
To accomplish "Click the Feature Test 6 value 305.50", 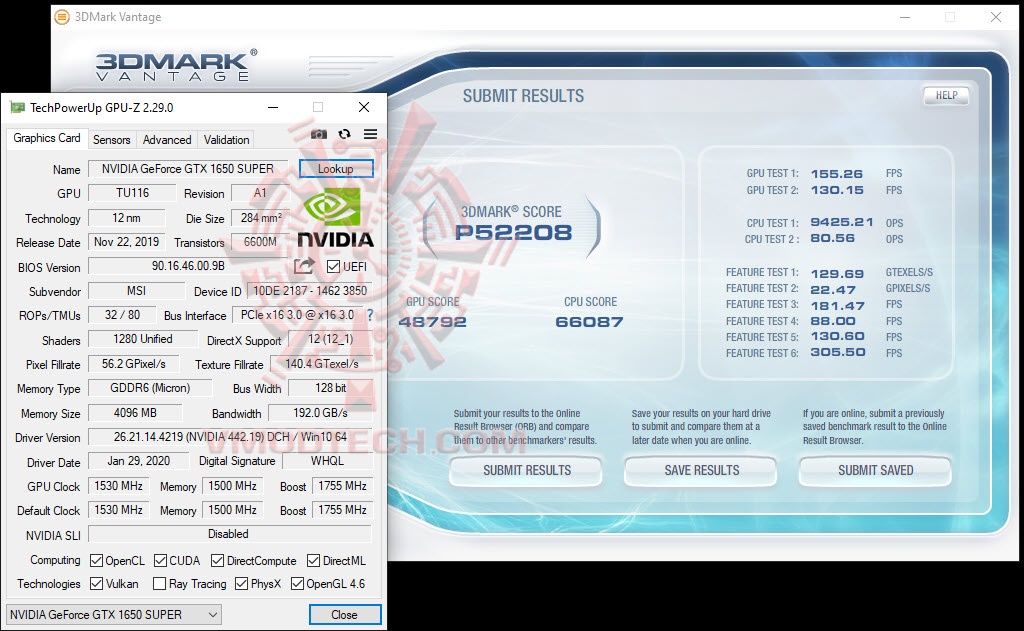I will [838, 352].
